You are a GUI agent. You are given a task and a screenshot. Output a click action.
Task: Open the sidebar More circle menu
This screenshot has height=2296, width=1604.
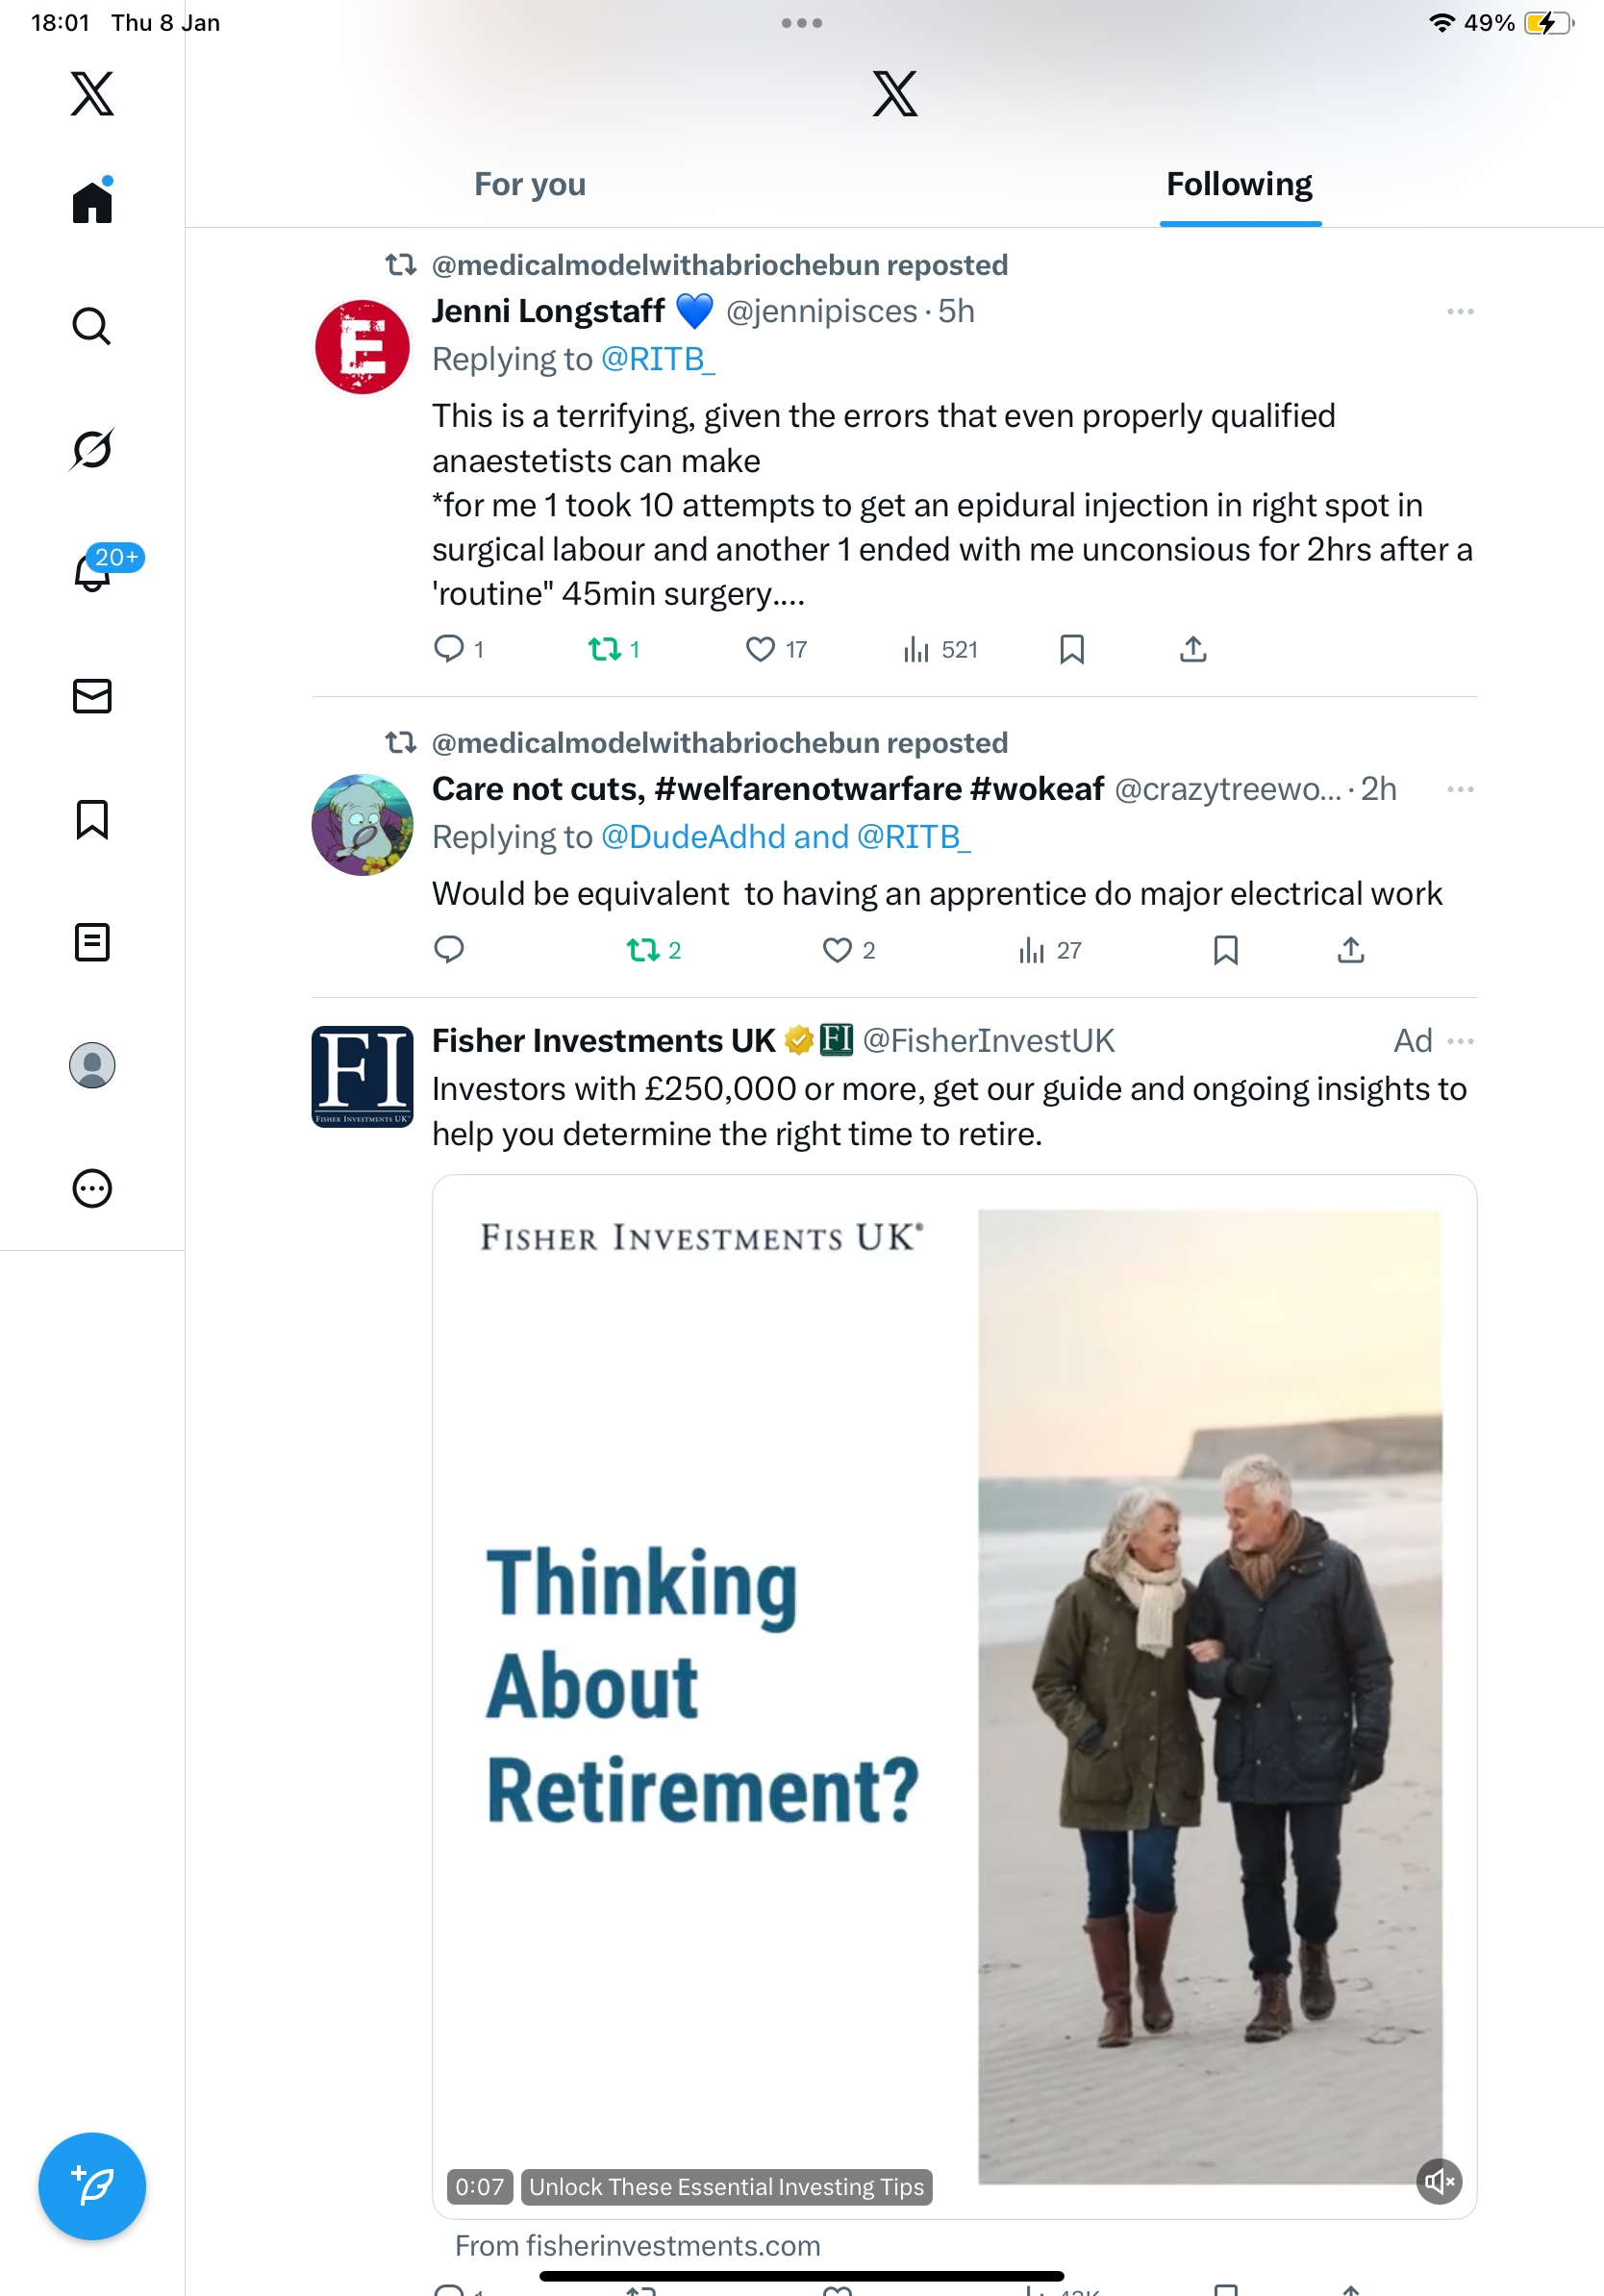click(x=92, y=1188)
